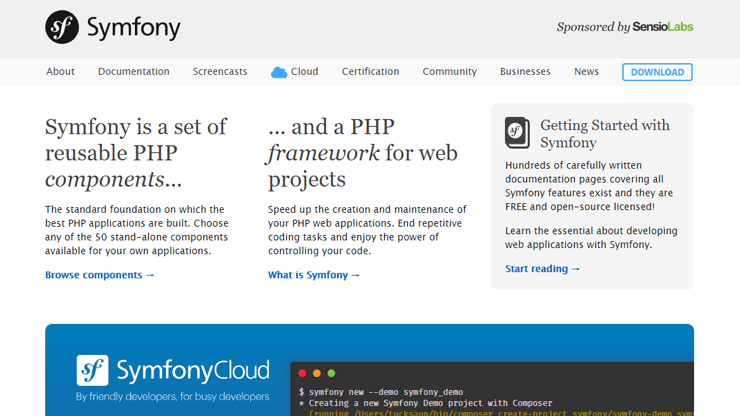Select Certification in the nav bar

coord(370,71)
